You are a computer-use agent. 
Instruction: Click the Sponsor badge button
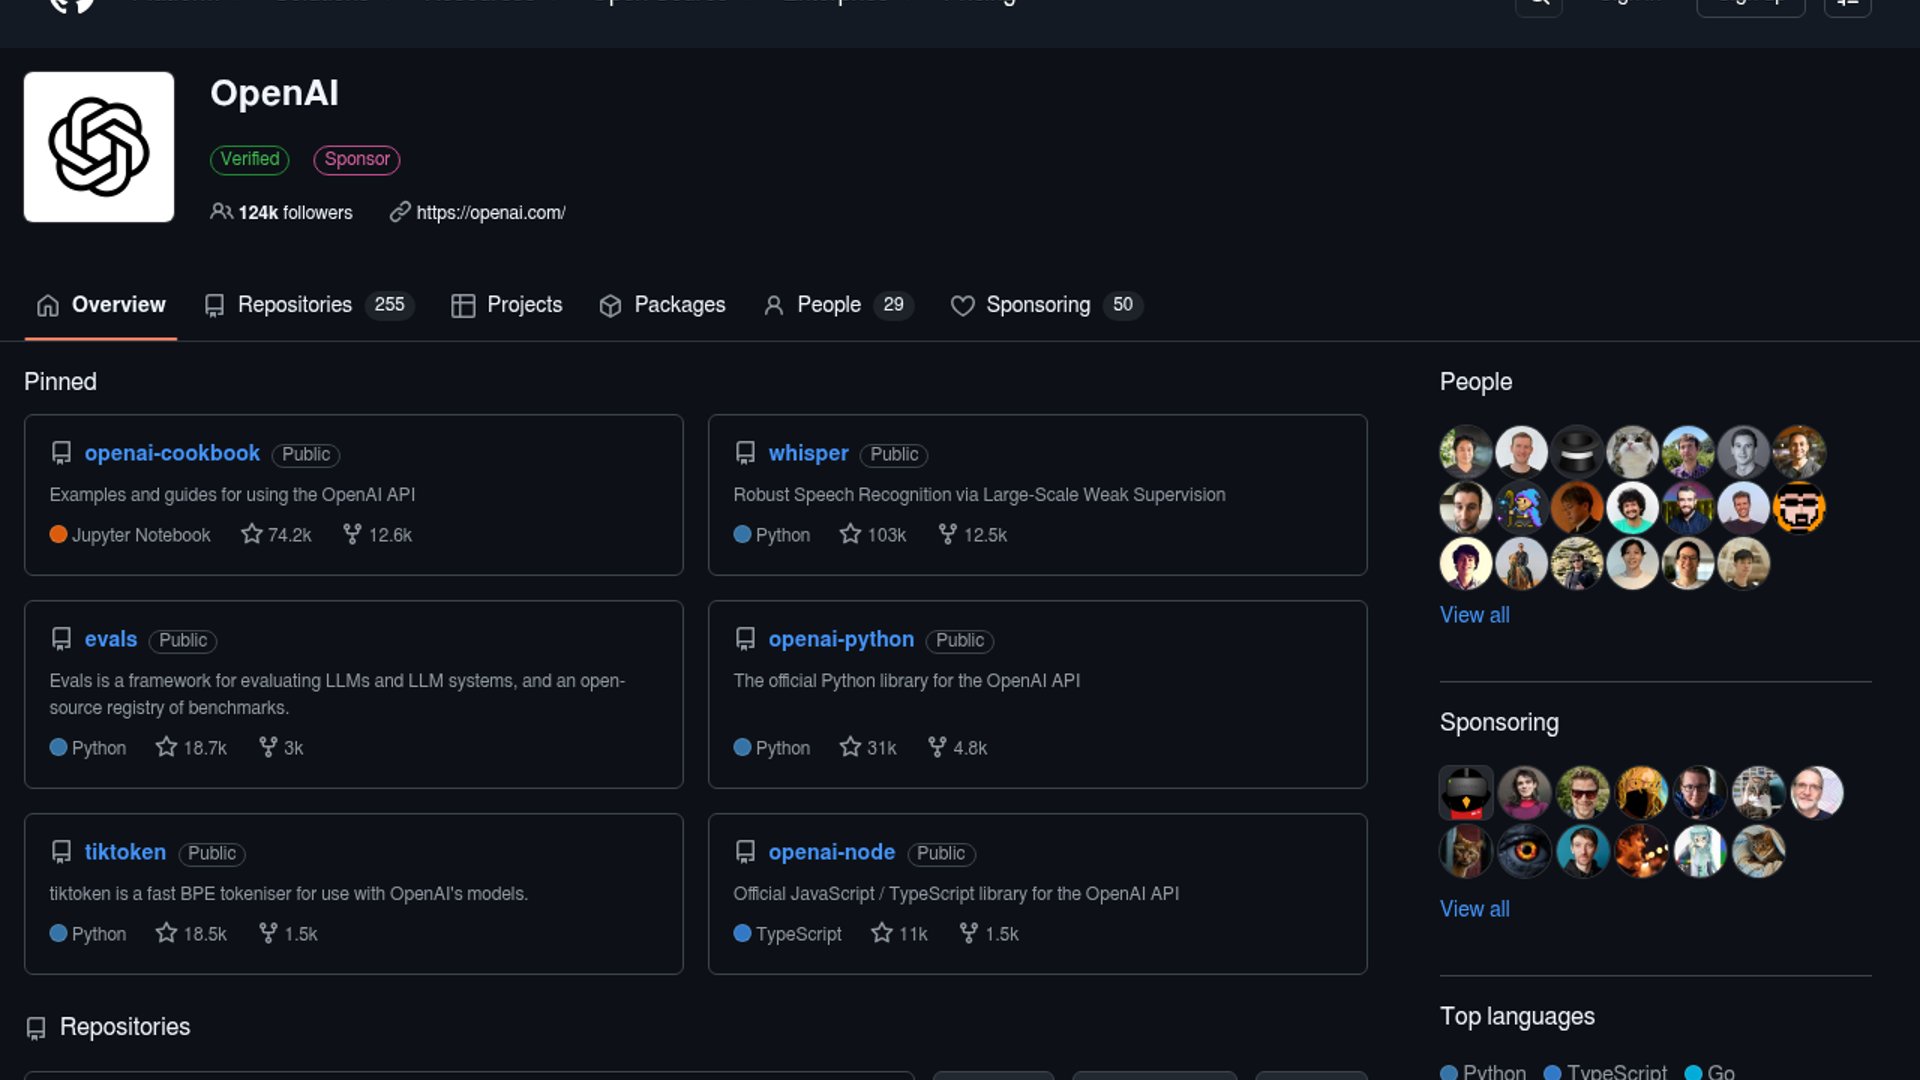click(x=357, y=159)
